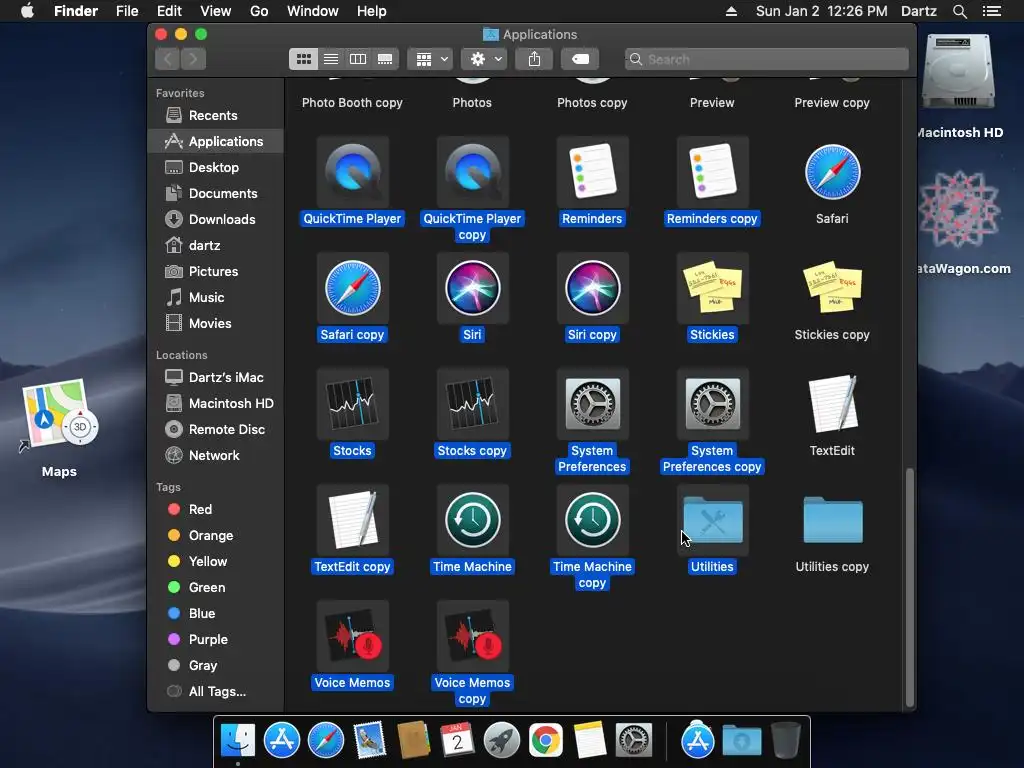1024x768 pixels.
Task: Select the TextEdit copy icon
Action: (x=353, y=520)
